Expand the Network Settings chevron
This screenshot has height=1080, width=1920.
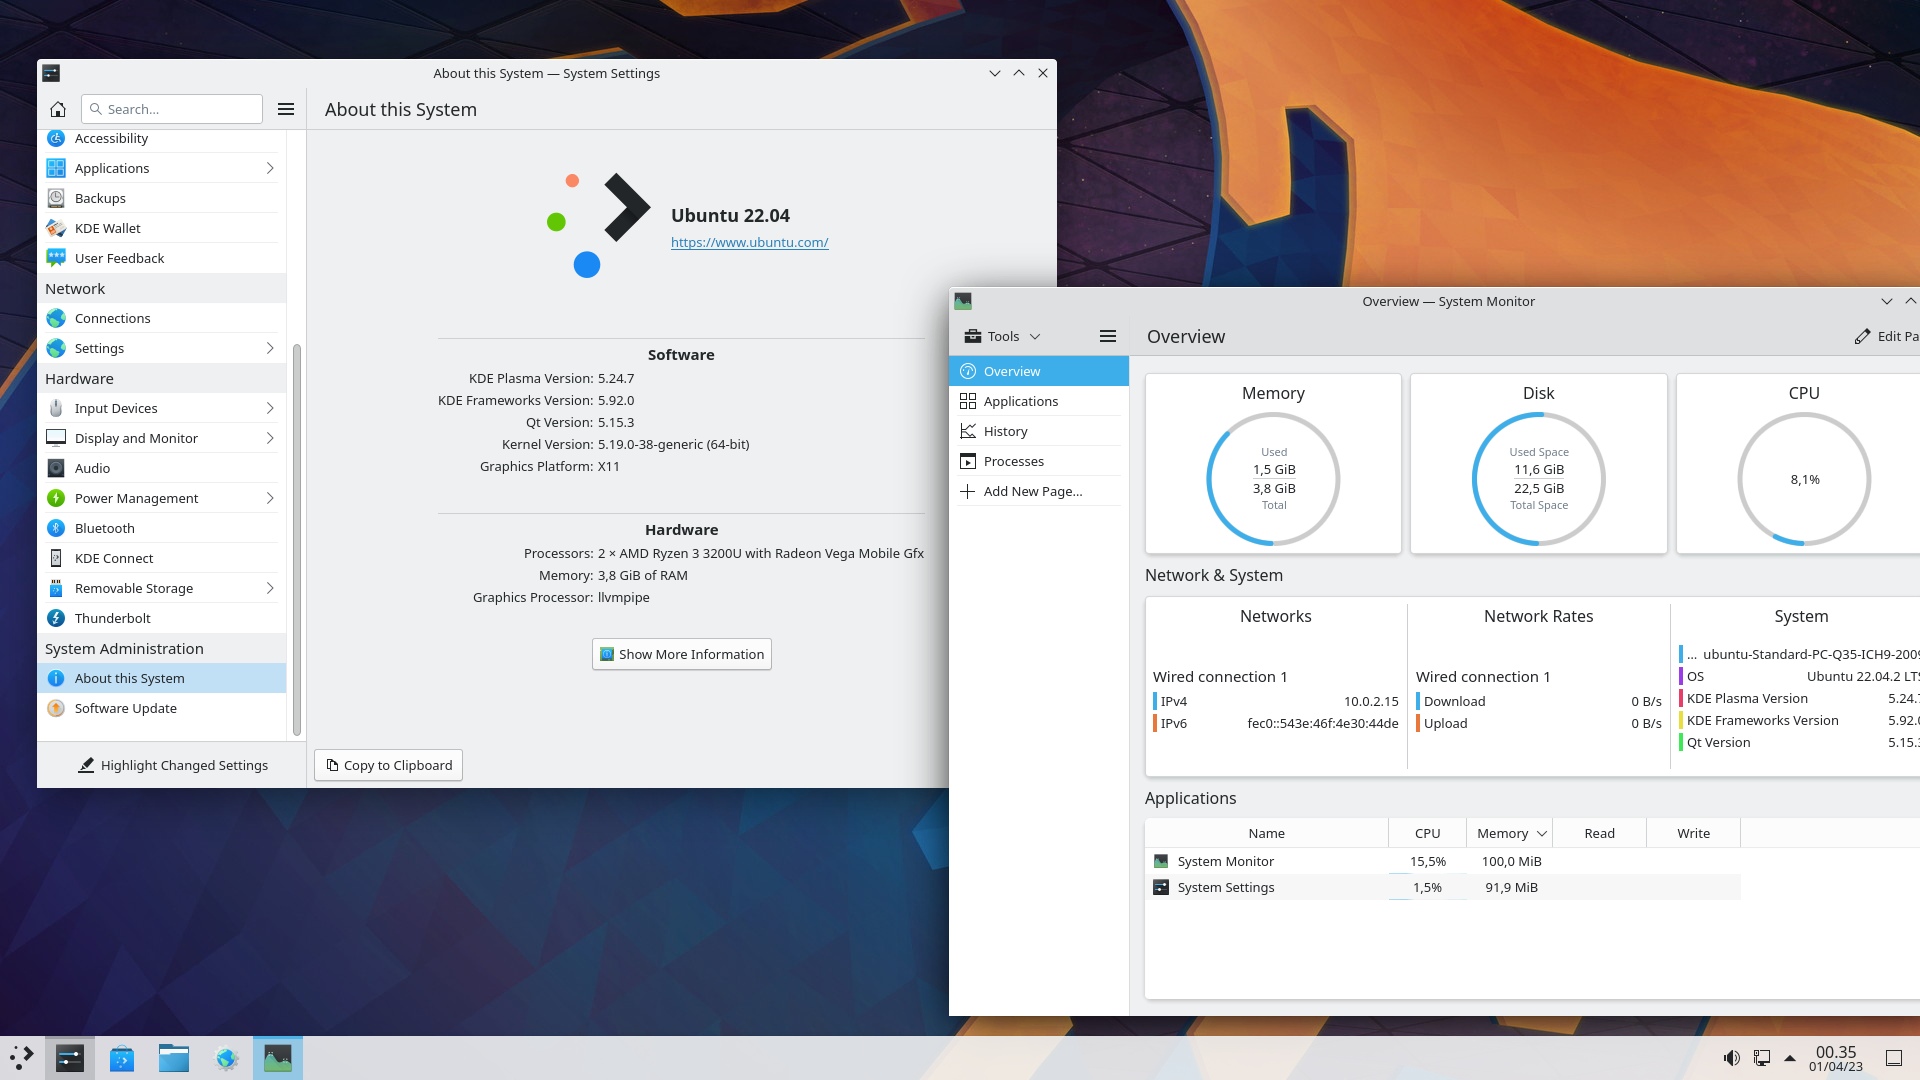(270, 348)
